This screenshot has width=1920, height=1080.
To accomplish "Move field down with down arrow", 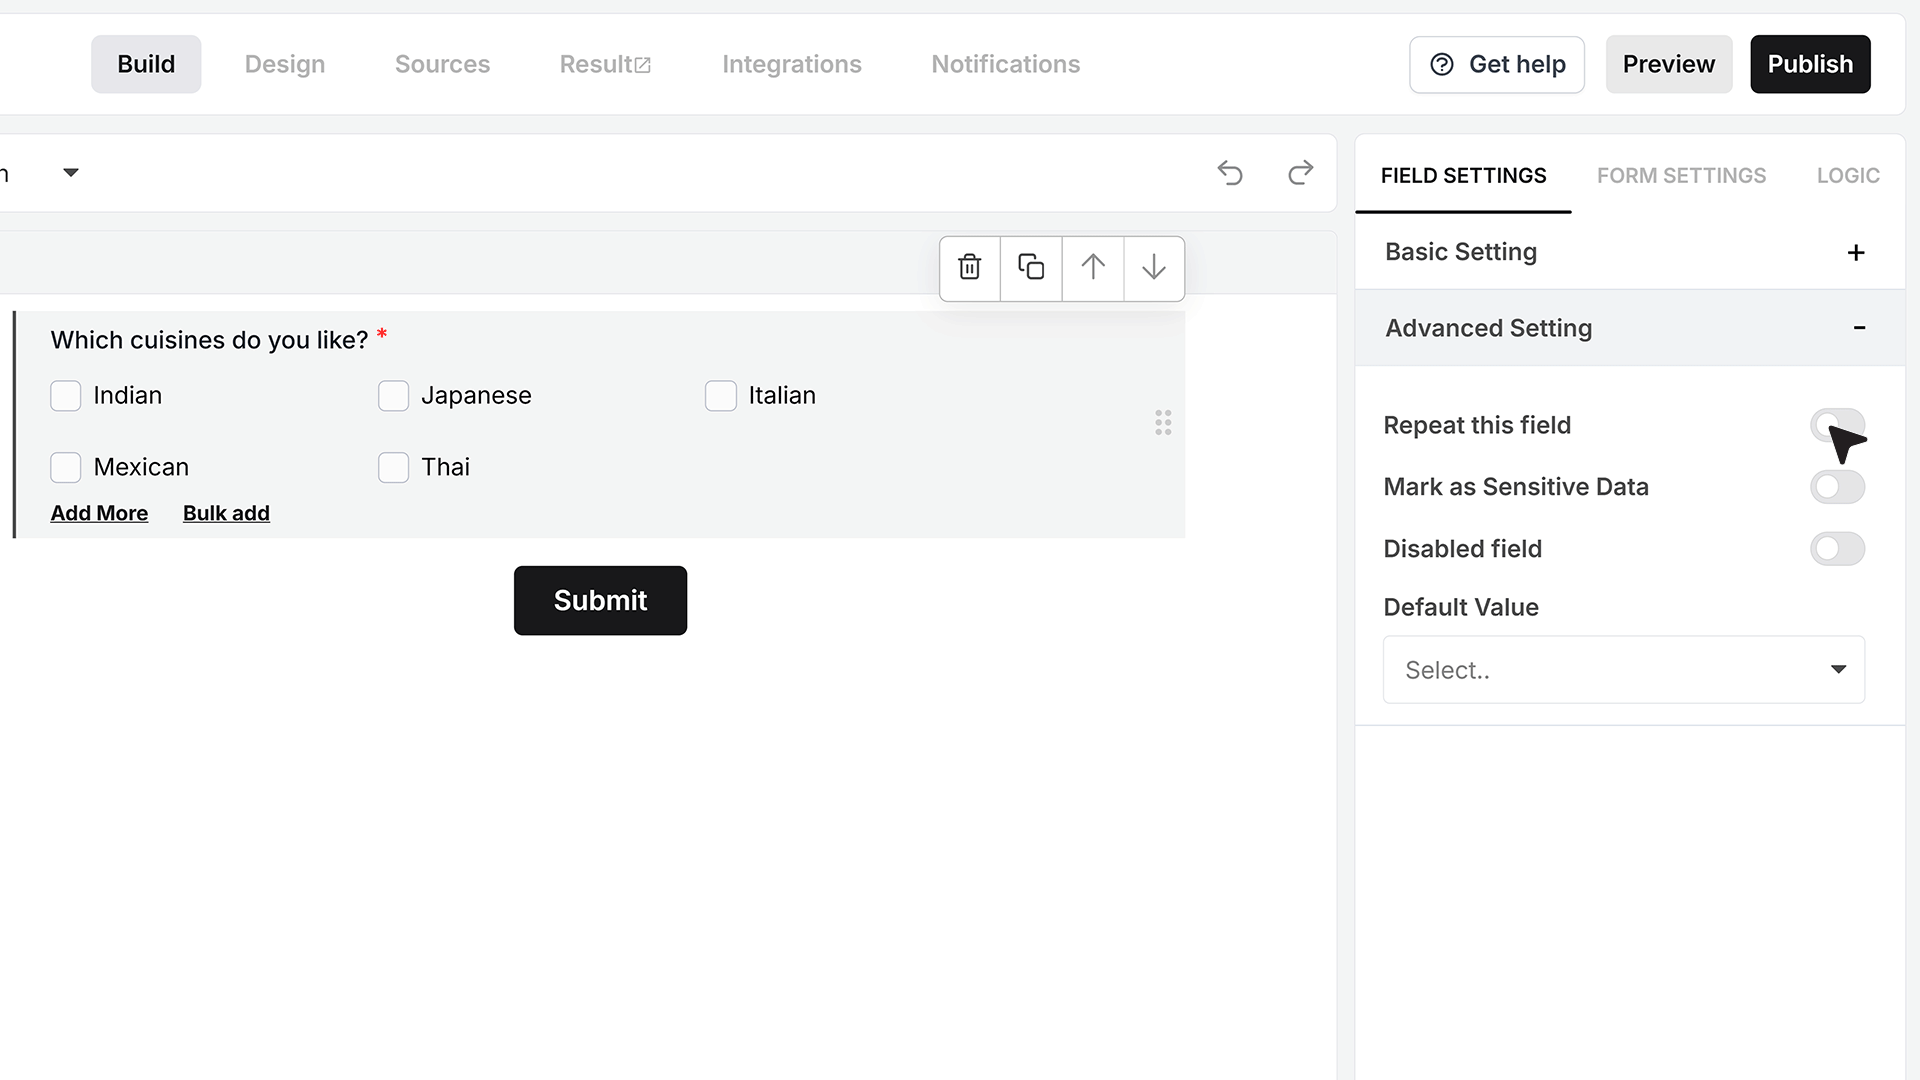I will pyautogui.click(x=1154, y=267).
